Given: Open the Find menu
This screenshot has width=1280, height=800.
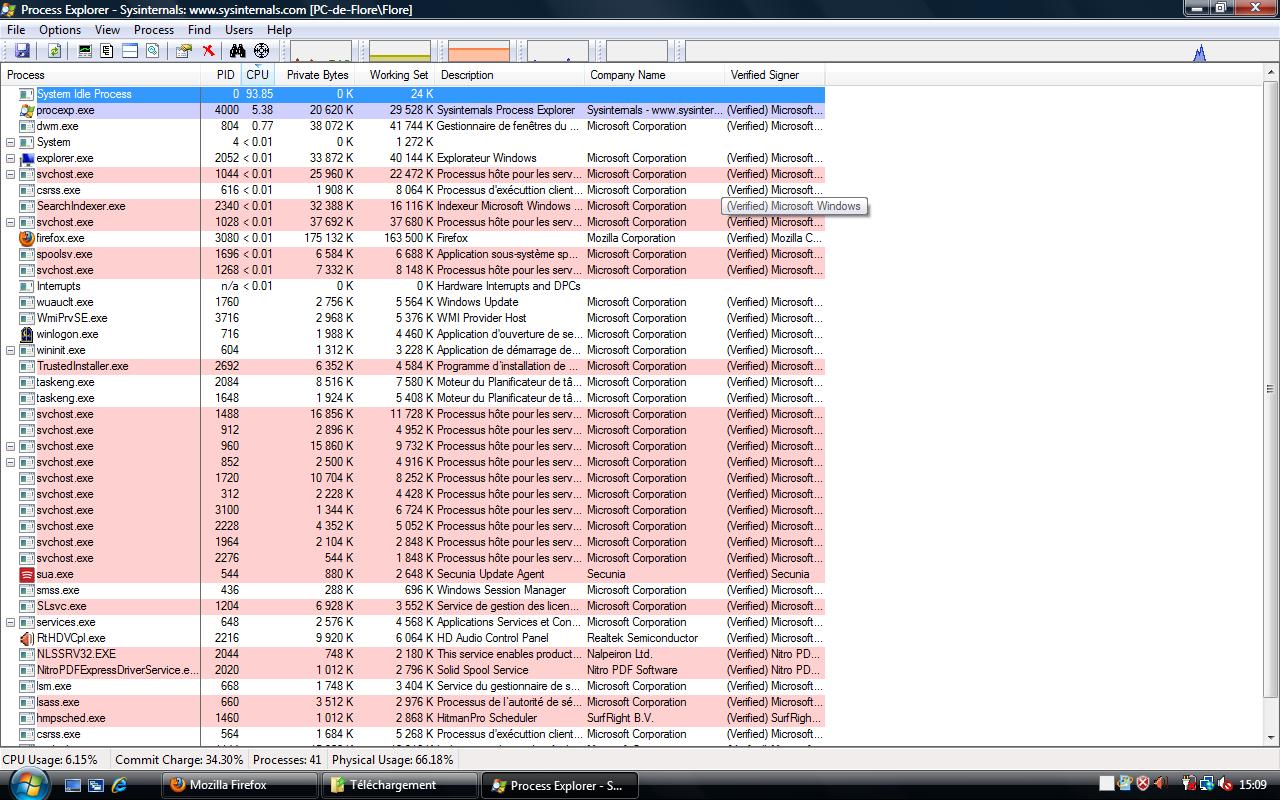Looking at the screenshot, I should pyautogui.click(x=199, y=30).
